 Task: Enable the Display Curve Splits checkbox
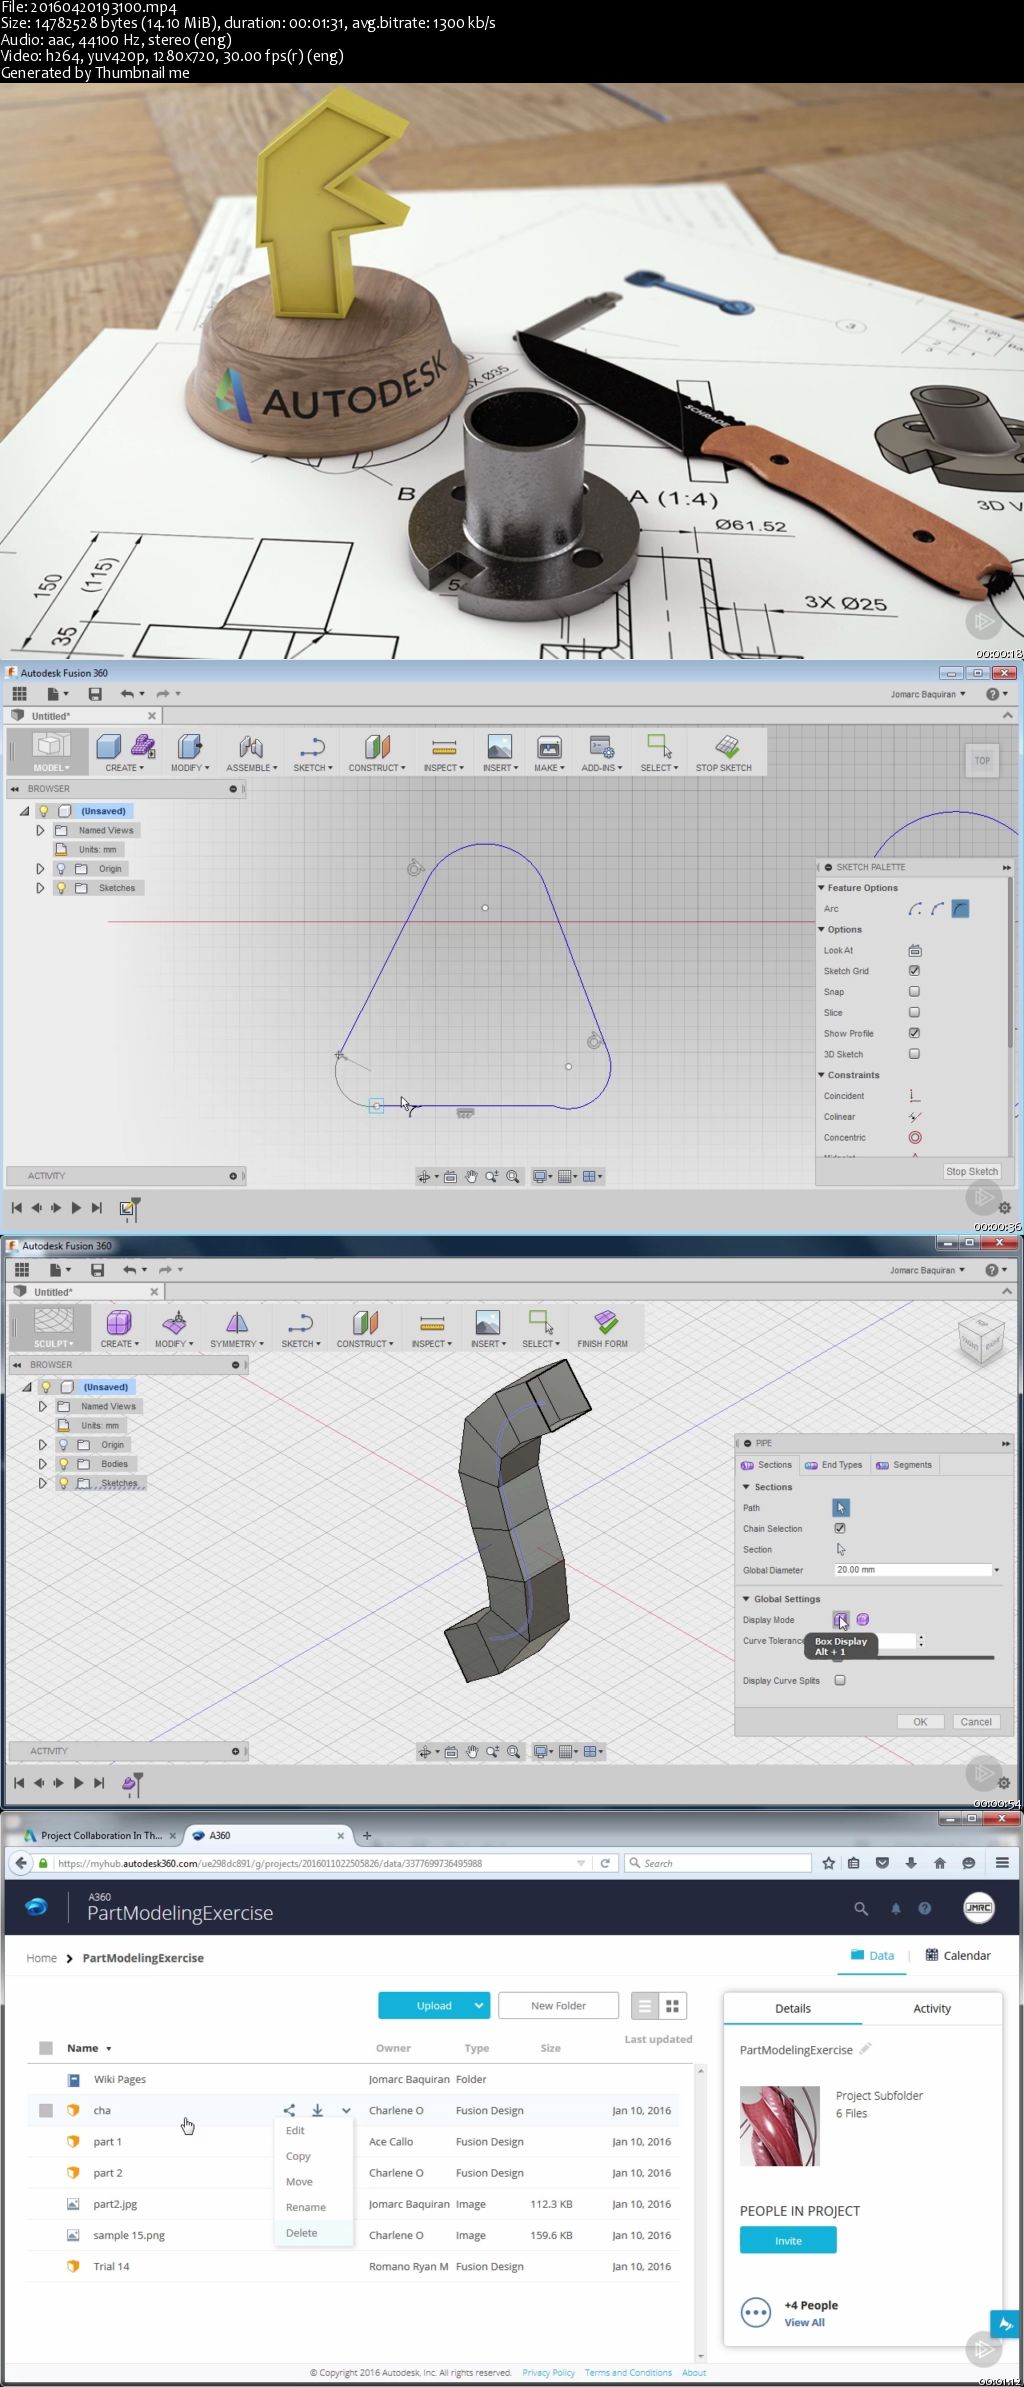click(840, 1680)
